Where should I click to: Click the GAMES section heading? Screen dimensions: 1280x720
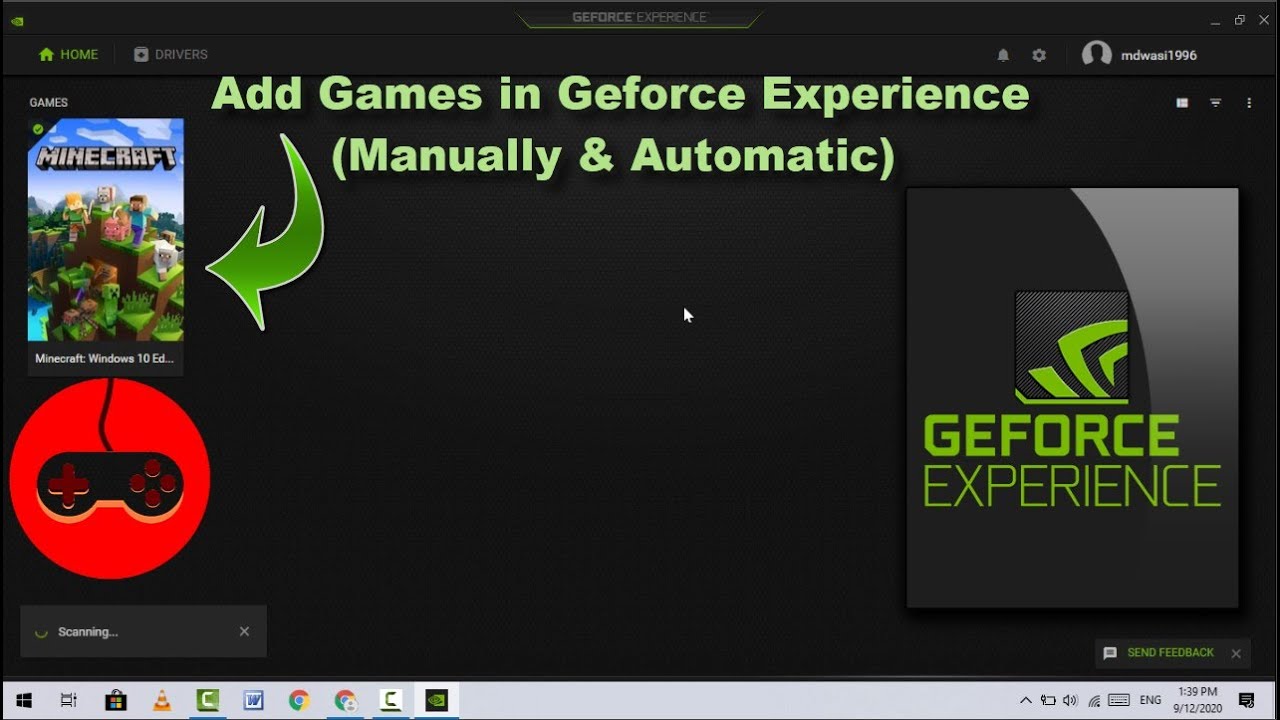[x=48, y=102]
